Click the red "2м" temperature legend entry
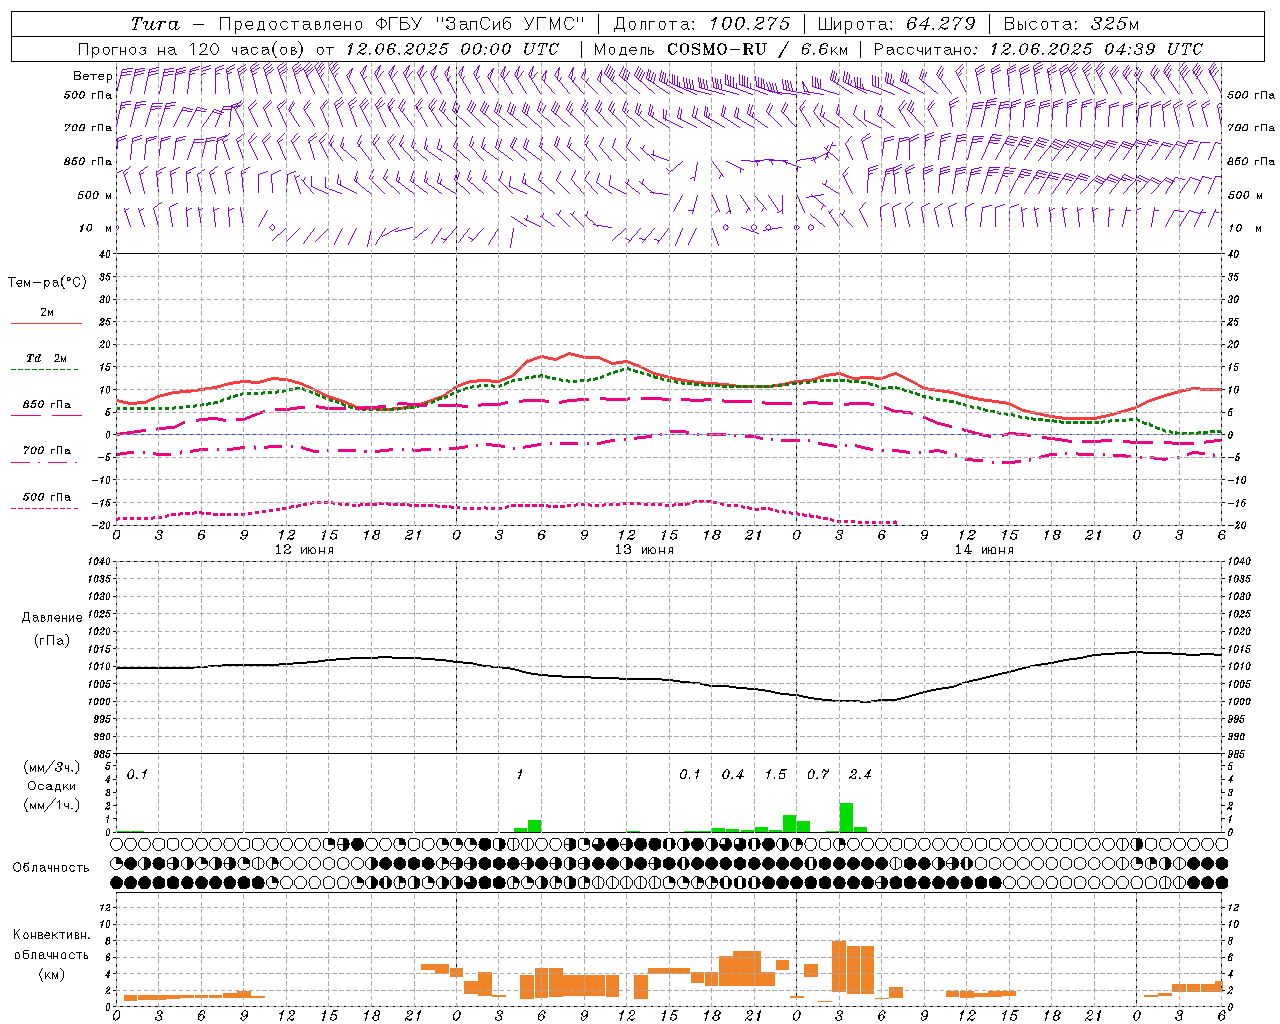Viewport: 1280px width, 1024px height. tap(47, 313)
